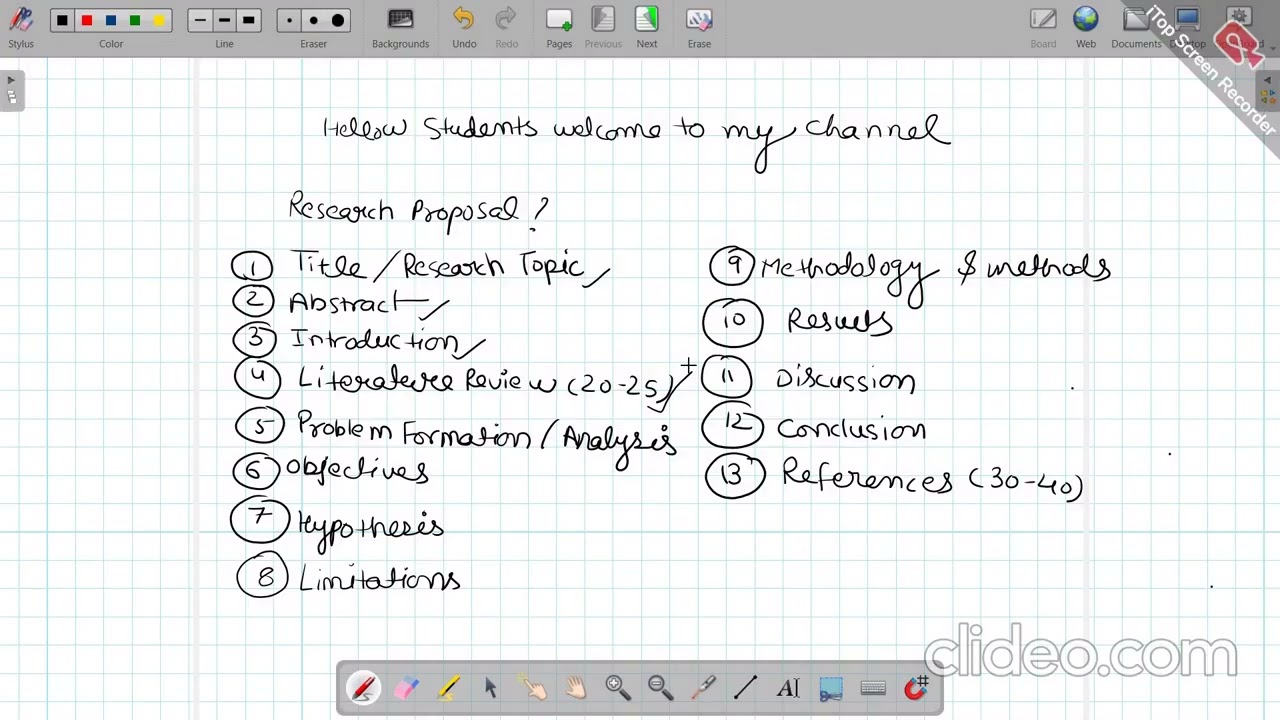Choose the medium line width

point(224,20)
